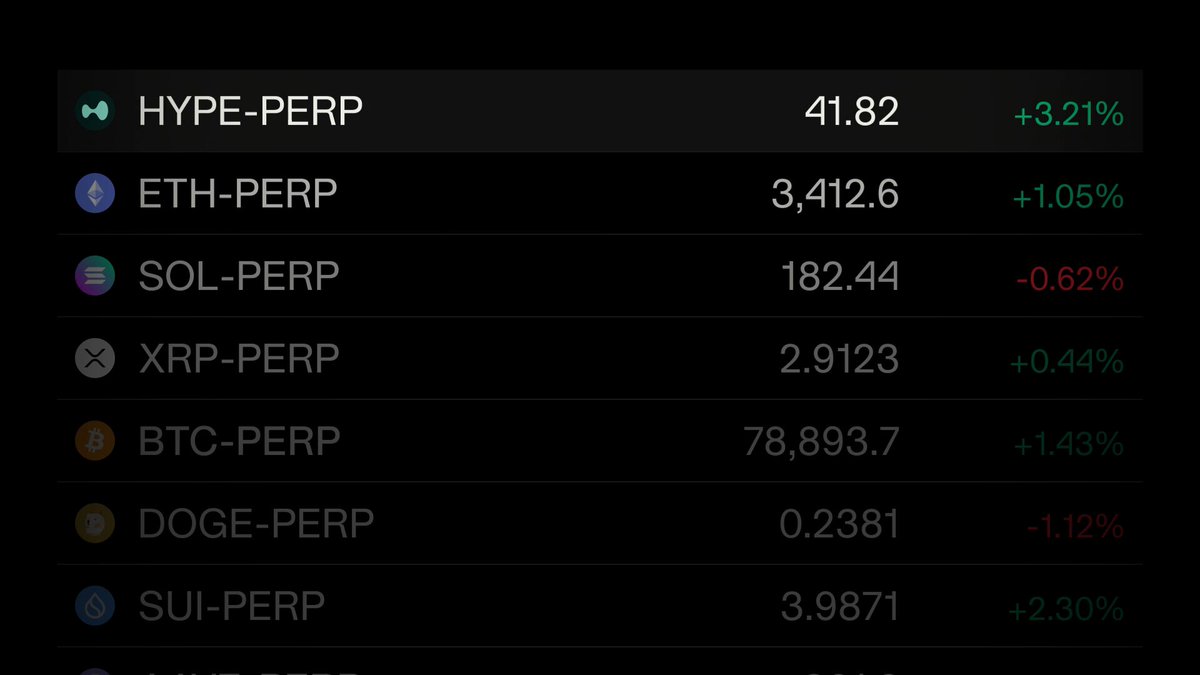The width and height of the screenshot is (1200, 675).
Task: Click the Solana logo icon
Action: [x=96, y=275]
